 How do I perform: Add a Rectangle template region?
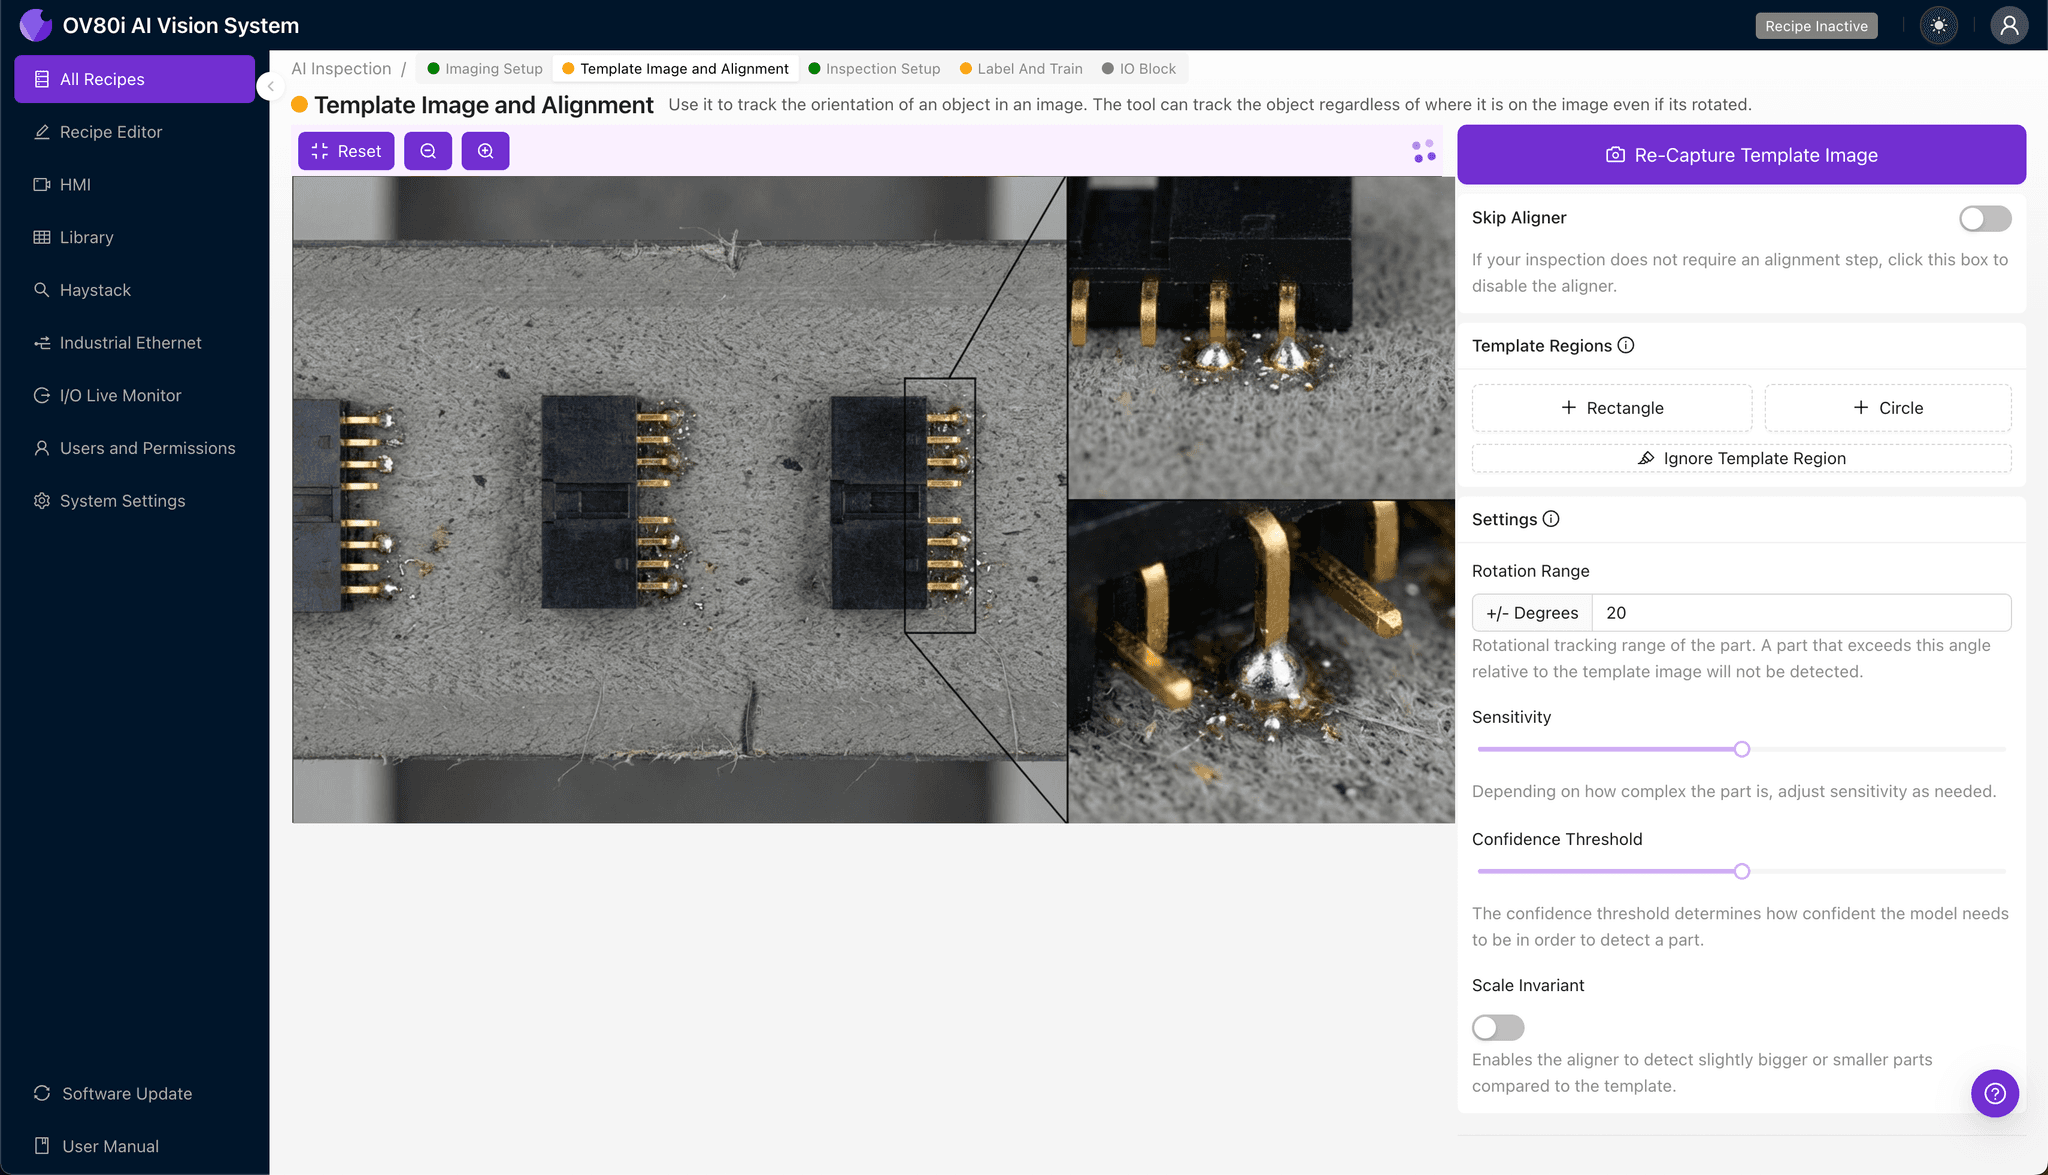coord(1612,408)
